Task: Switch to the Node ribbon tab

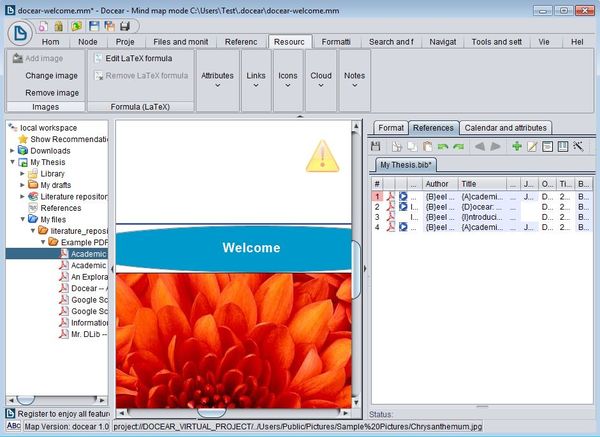Action: [88, 42]
